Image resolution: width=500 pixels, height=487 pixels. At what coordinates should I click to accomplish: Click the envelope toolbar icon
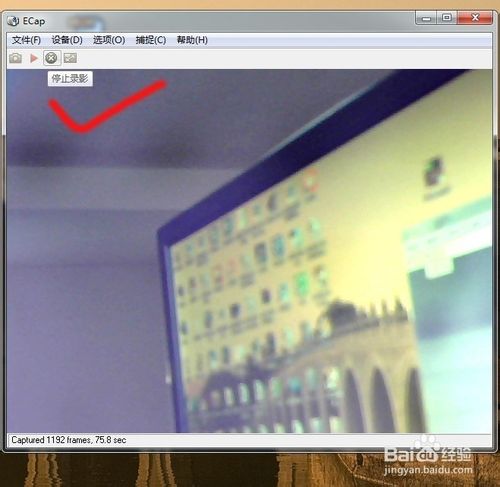point(70,58)
